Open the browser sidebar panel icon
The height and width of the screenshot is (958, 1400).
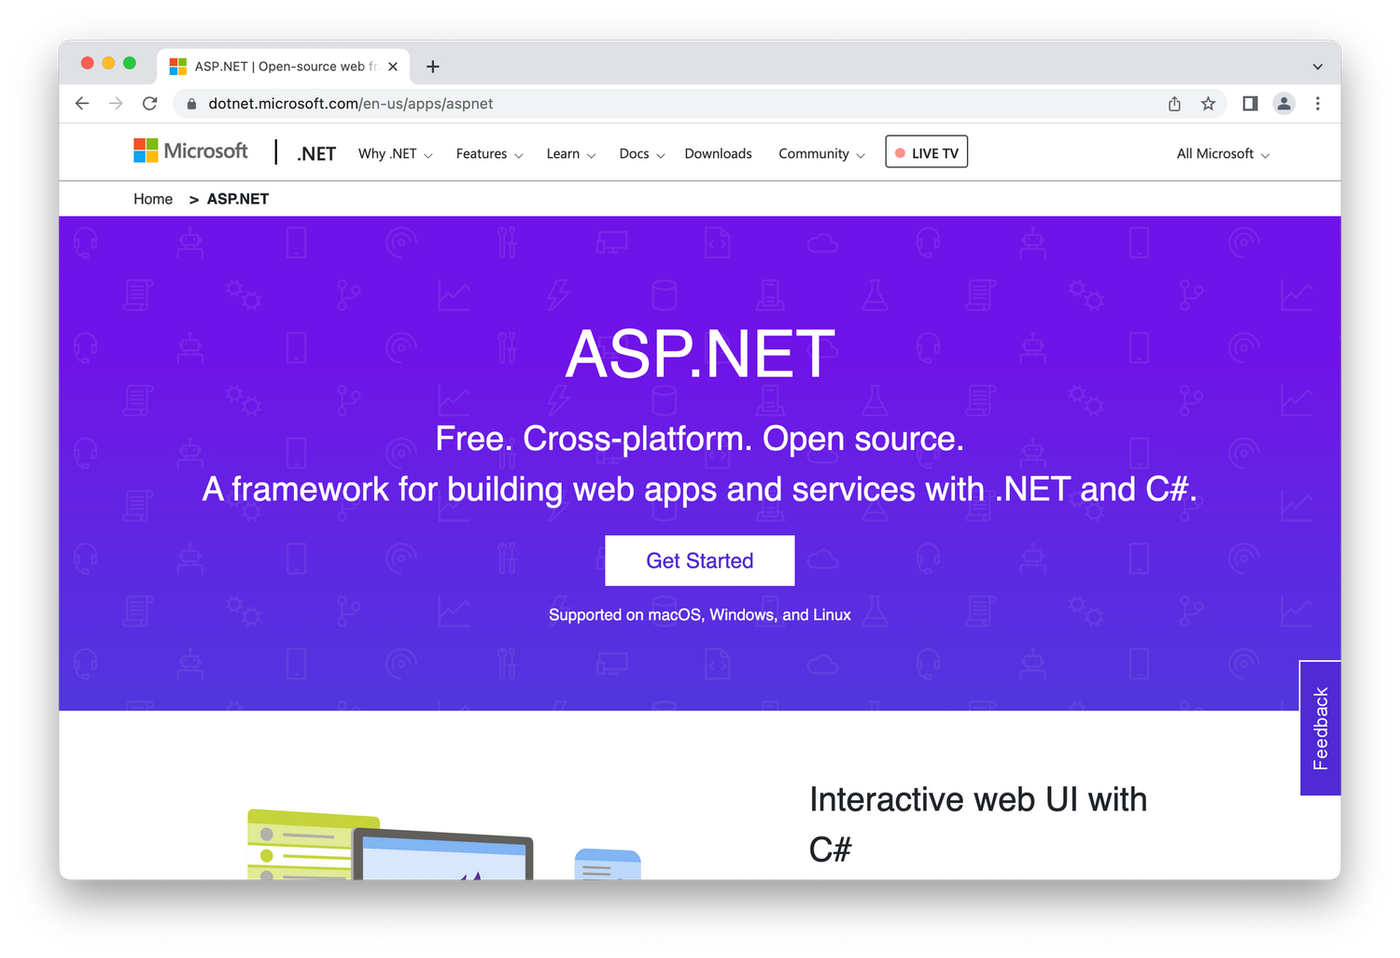tap(1249, 103)
